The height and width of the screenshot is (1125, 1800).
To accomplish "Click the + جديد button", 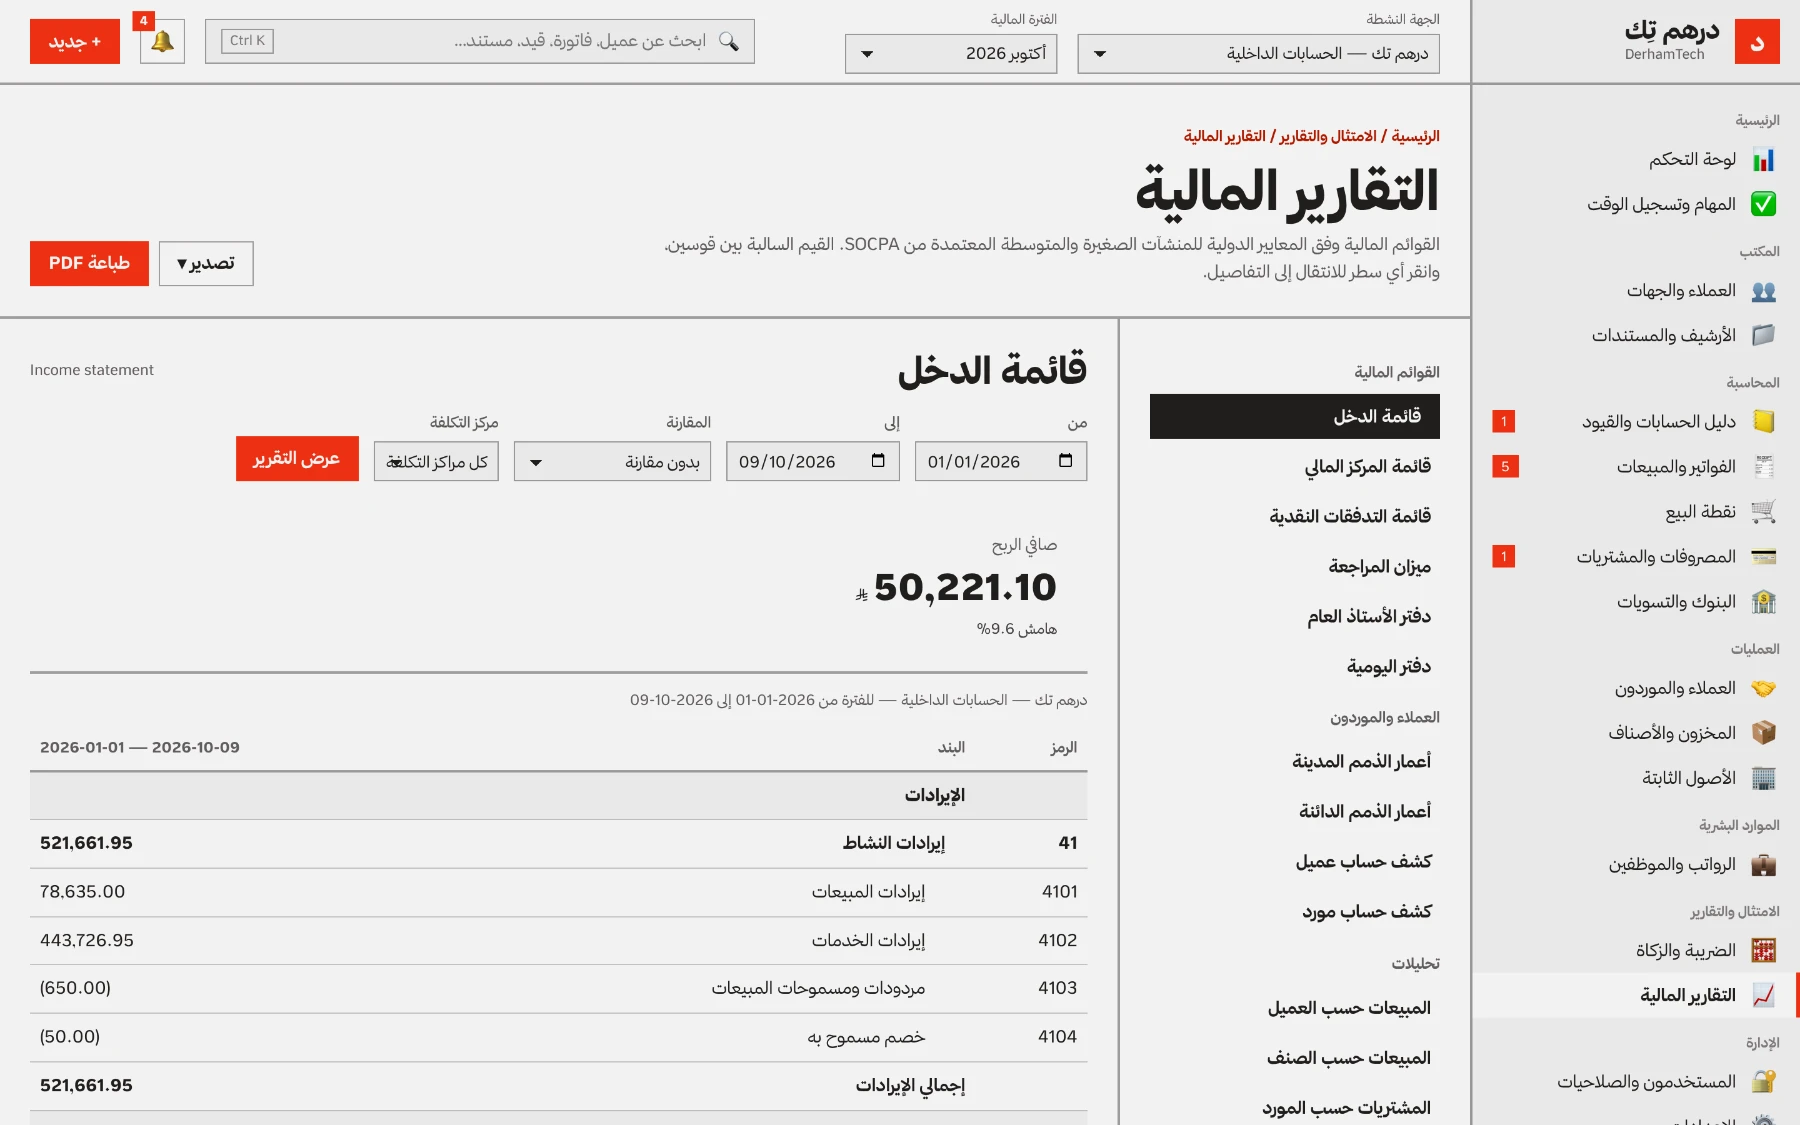I will [75, 42].
